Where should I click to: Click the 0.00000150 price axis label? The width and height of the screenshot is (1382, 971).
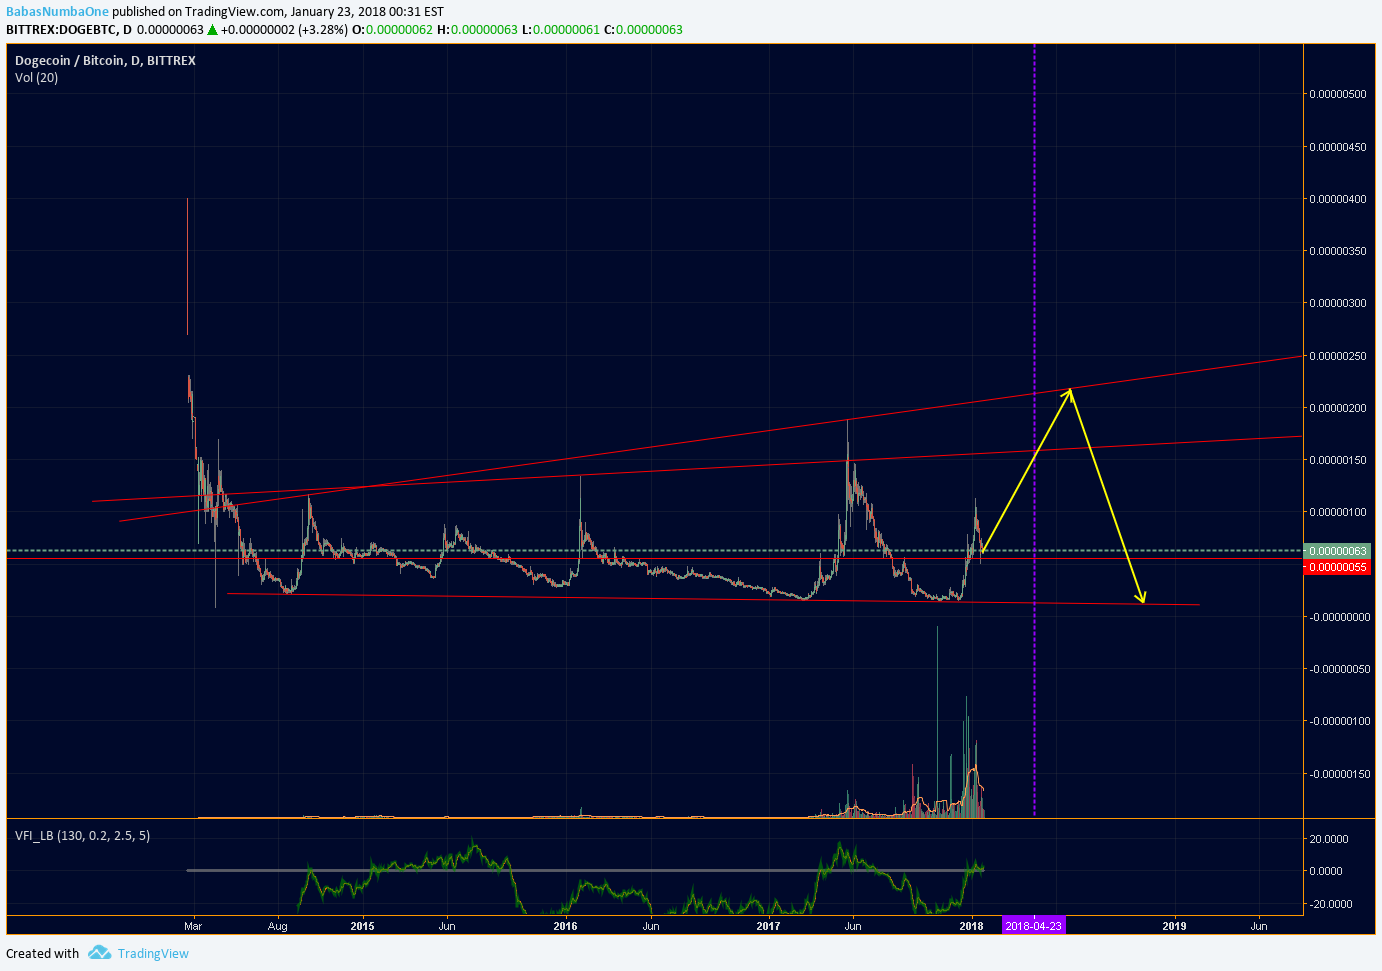click(1338, 460)
